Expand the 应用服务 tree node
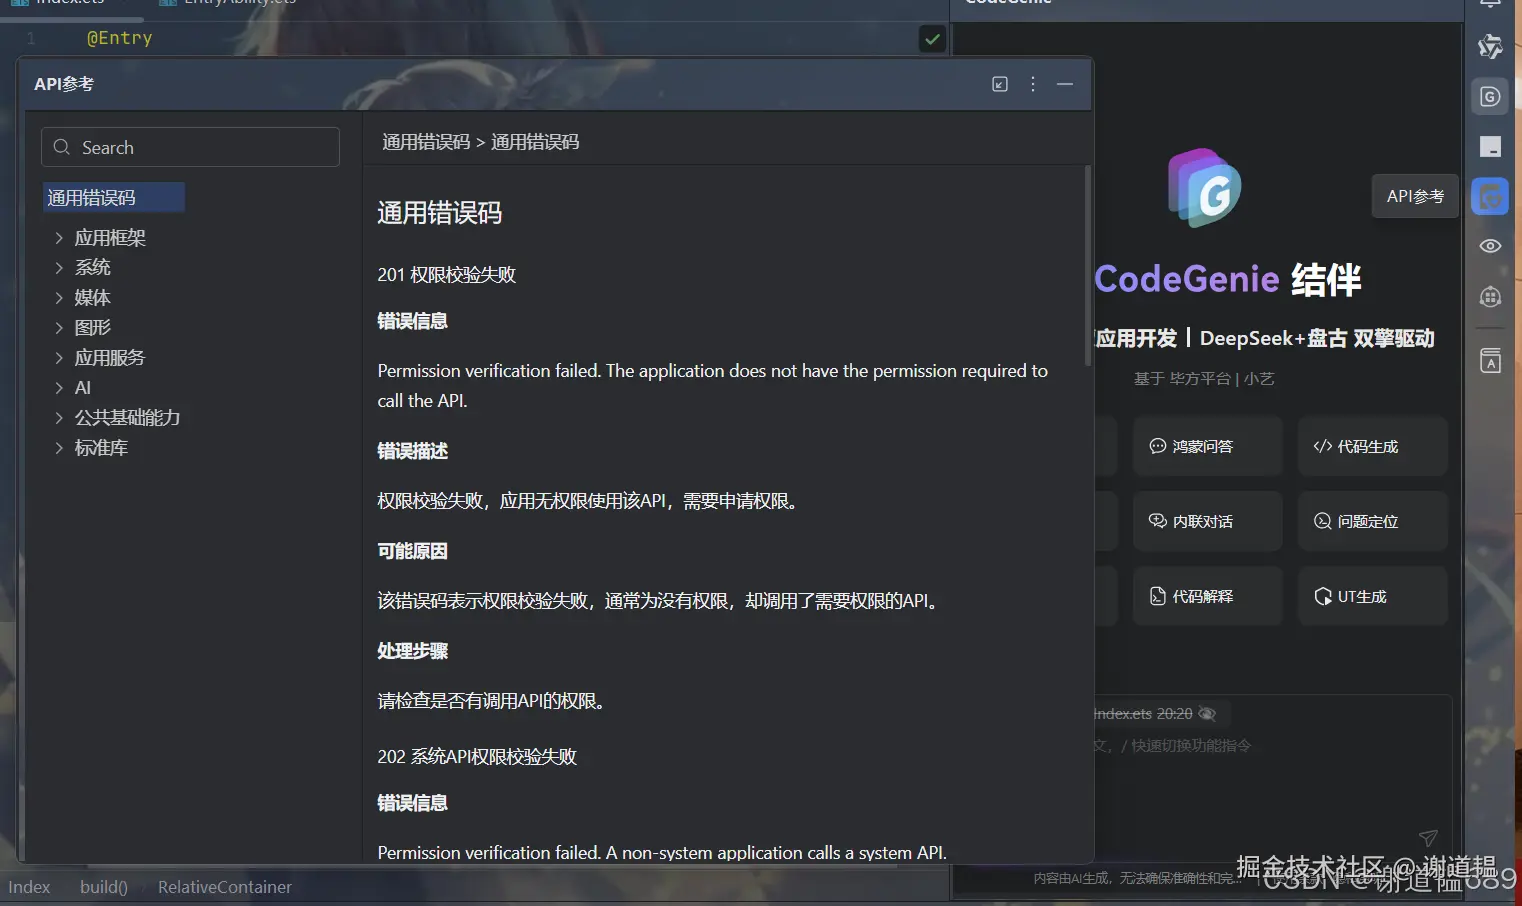Image resolution: width=1522 pixels, height=906 pixels. click(x=59, y=358)
